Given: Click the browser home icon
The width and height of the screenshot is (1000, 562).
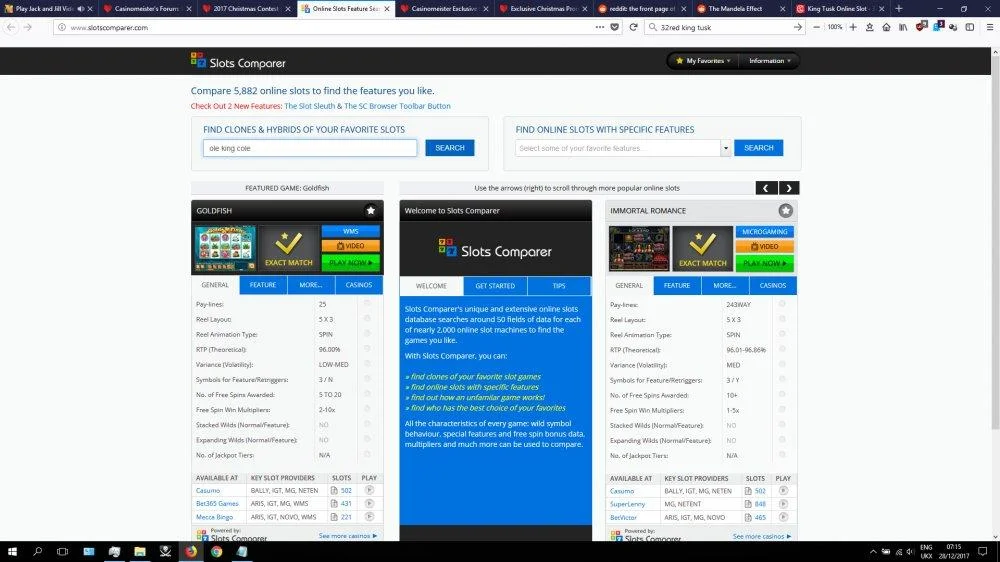Looking at the screenshot, I should tap(886, 27).
